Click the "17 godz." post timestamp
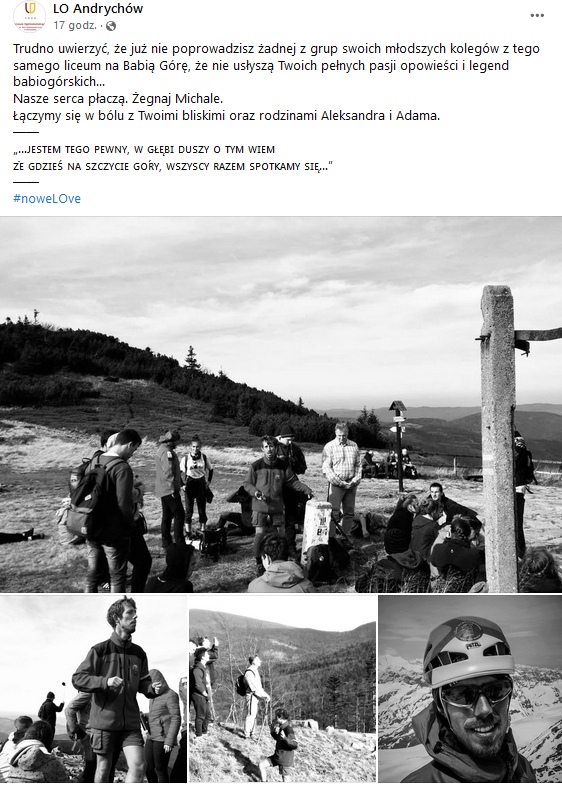562x790 pixels. coord(75,25)
